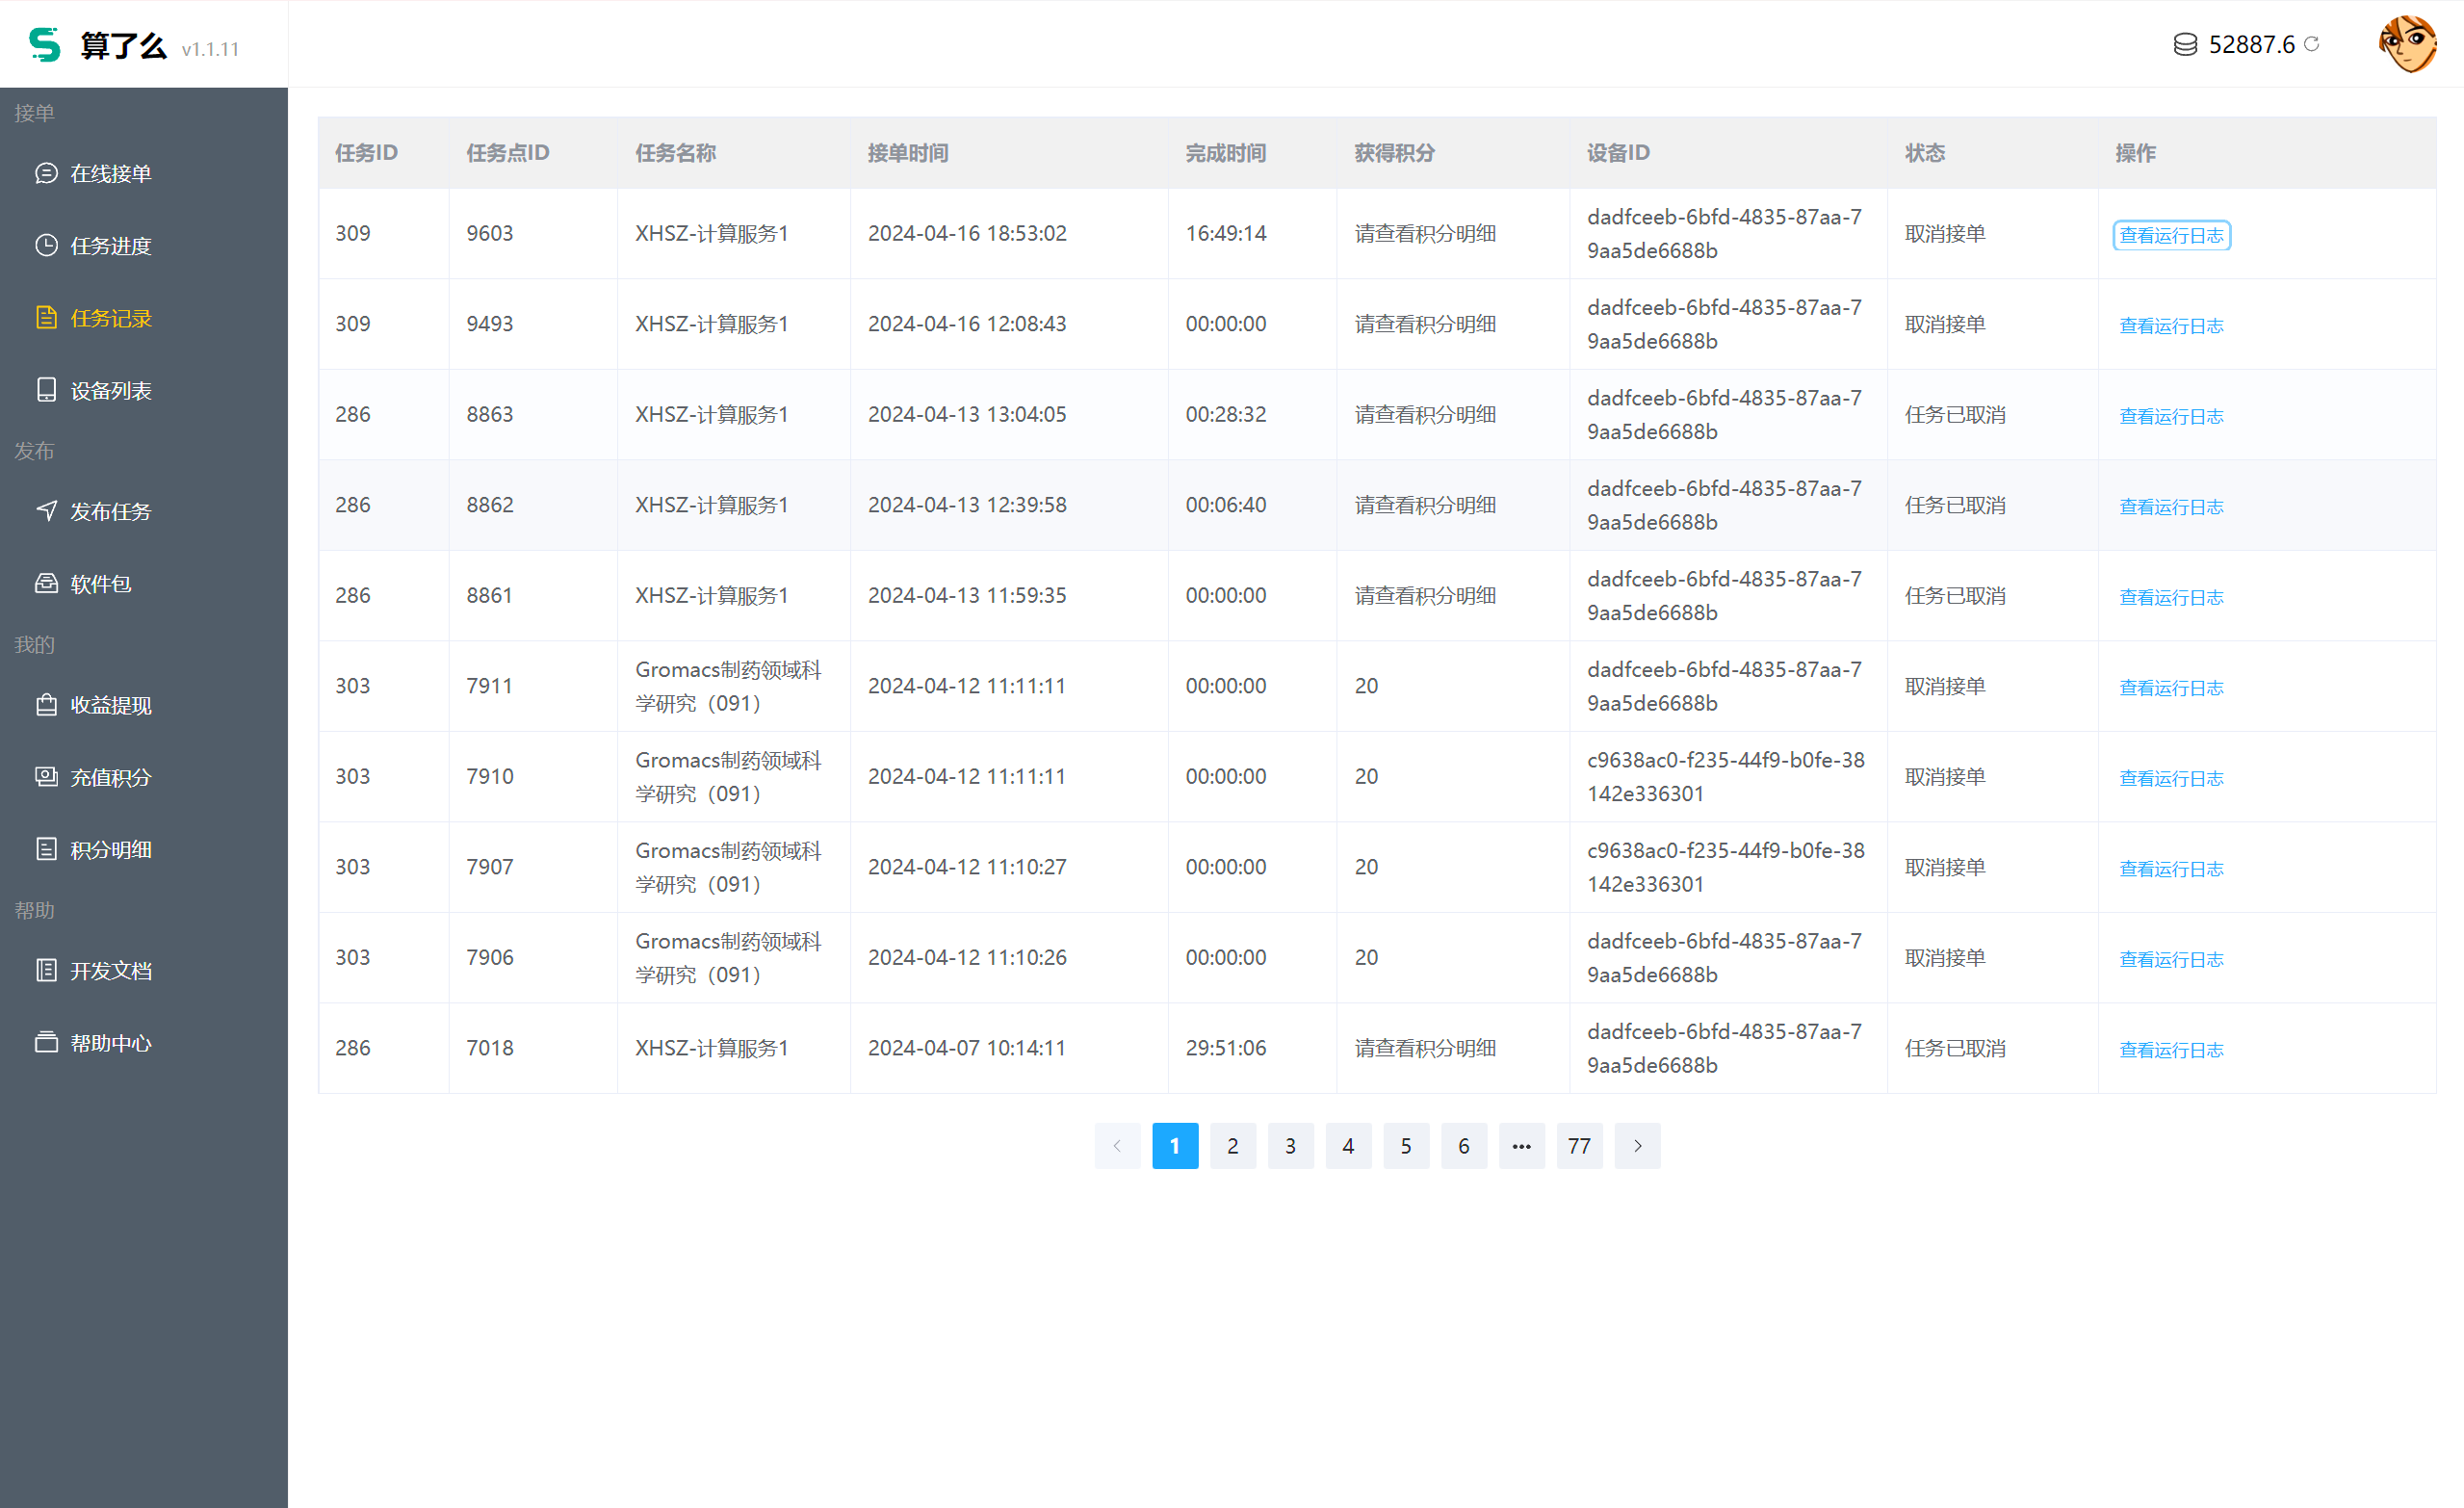Click the 软件包 package icon
The height and width of the screenshot is (1508, 2464).
(46, 583)
